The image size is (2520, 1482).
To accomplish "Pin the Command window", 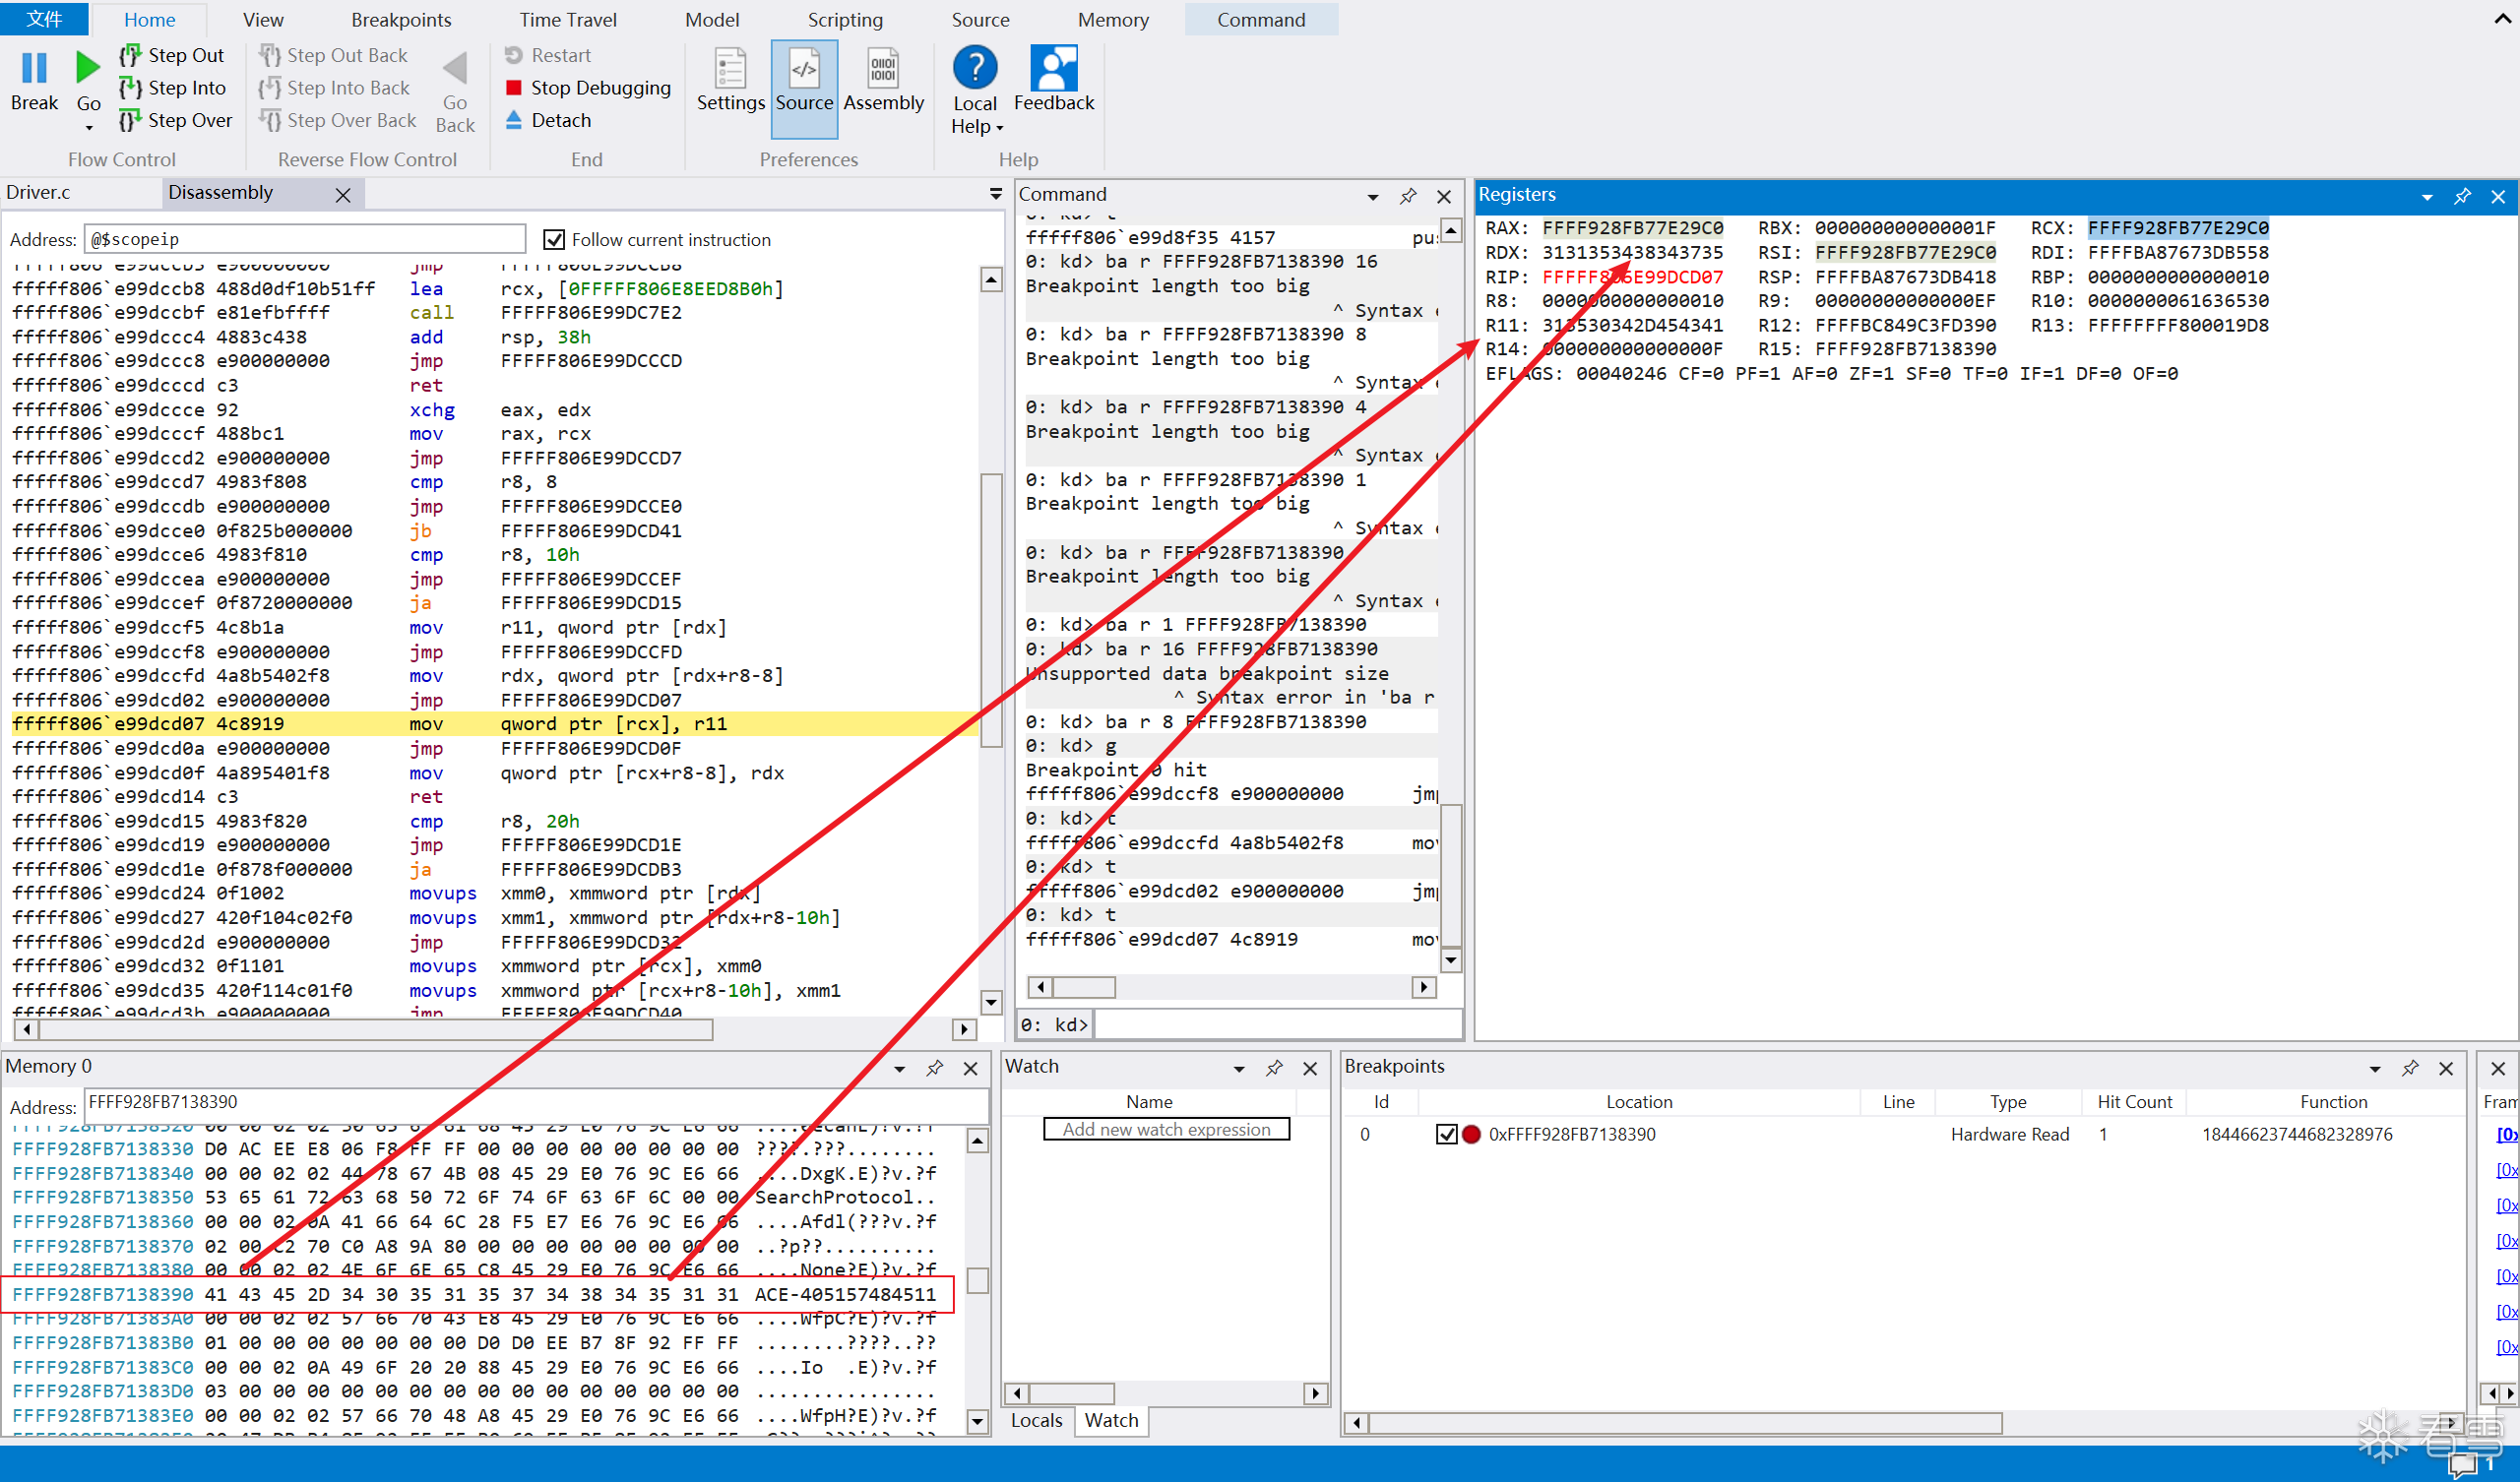I will point(1408,196).
